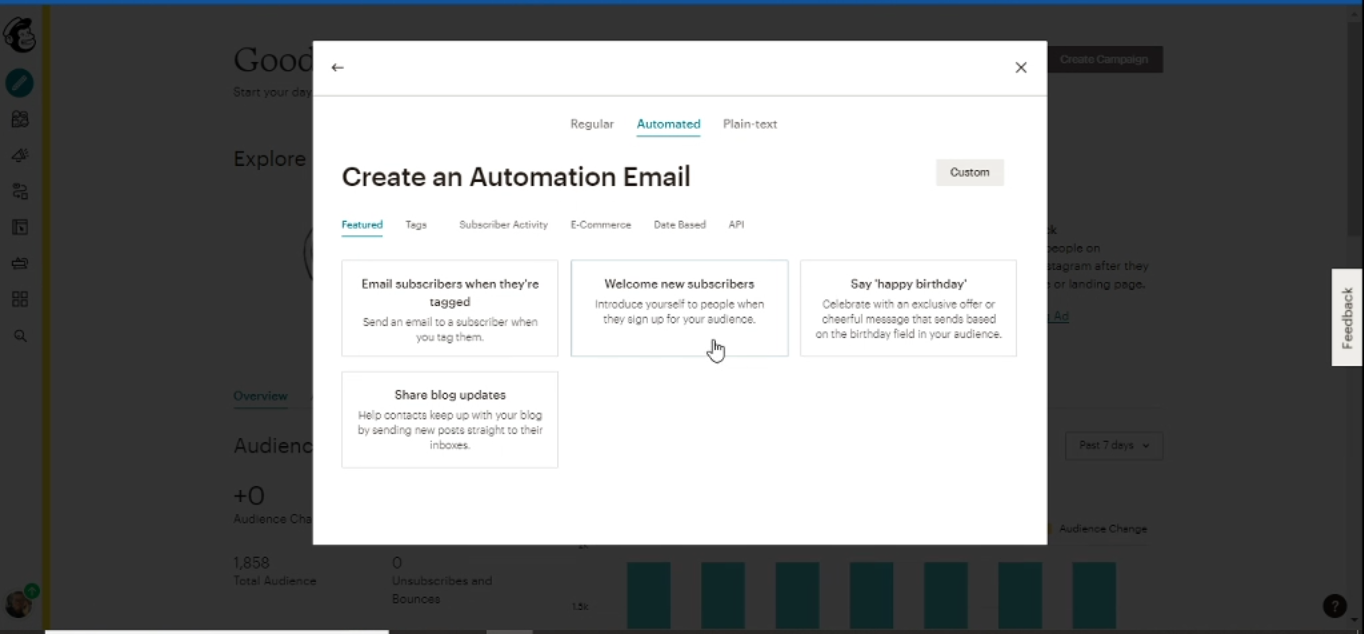Click the 'Create an Automation Email' heading
1364x634 pixels.
516,177
